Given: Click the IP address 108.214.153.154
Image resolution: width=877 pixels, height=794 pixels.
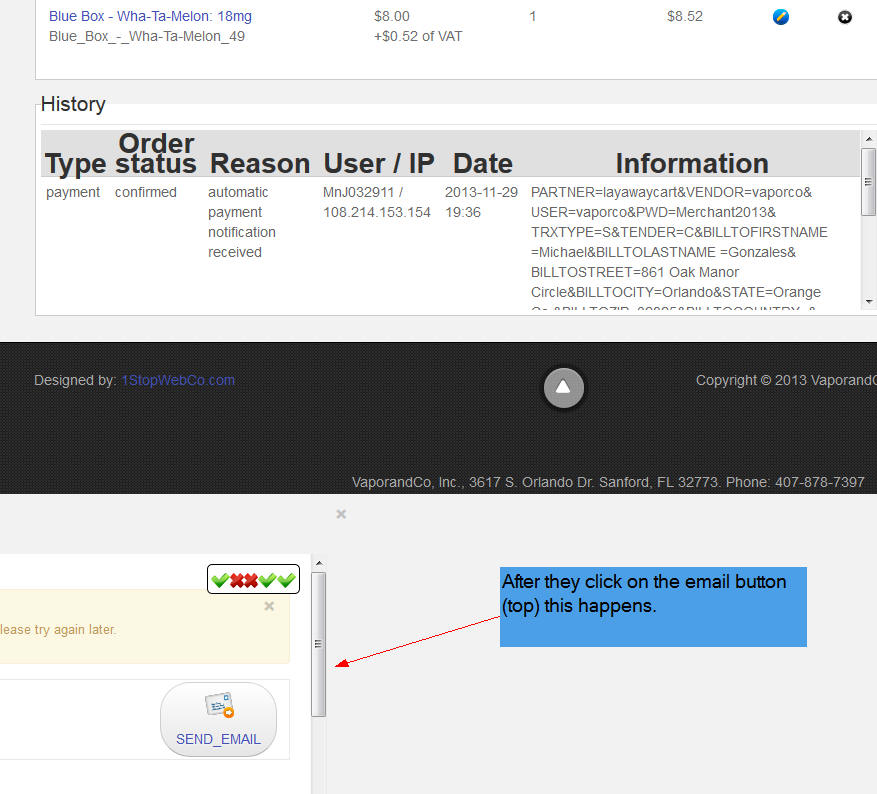Looking at the screenshot, I should 377,212.
